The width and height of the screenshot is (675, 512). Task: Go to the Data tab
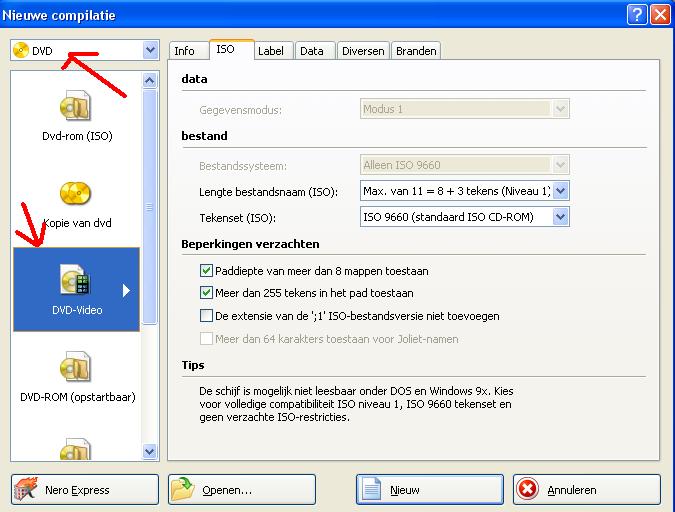315,51
